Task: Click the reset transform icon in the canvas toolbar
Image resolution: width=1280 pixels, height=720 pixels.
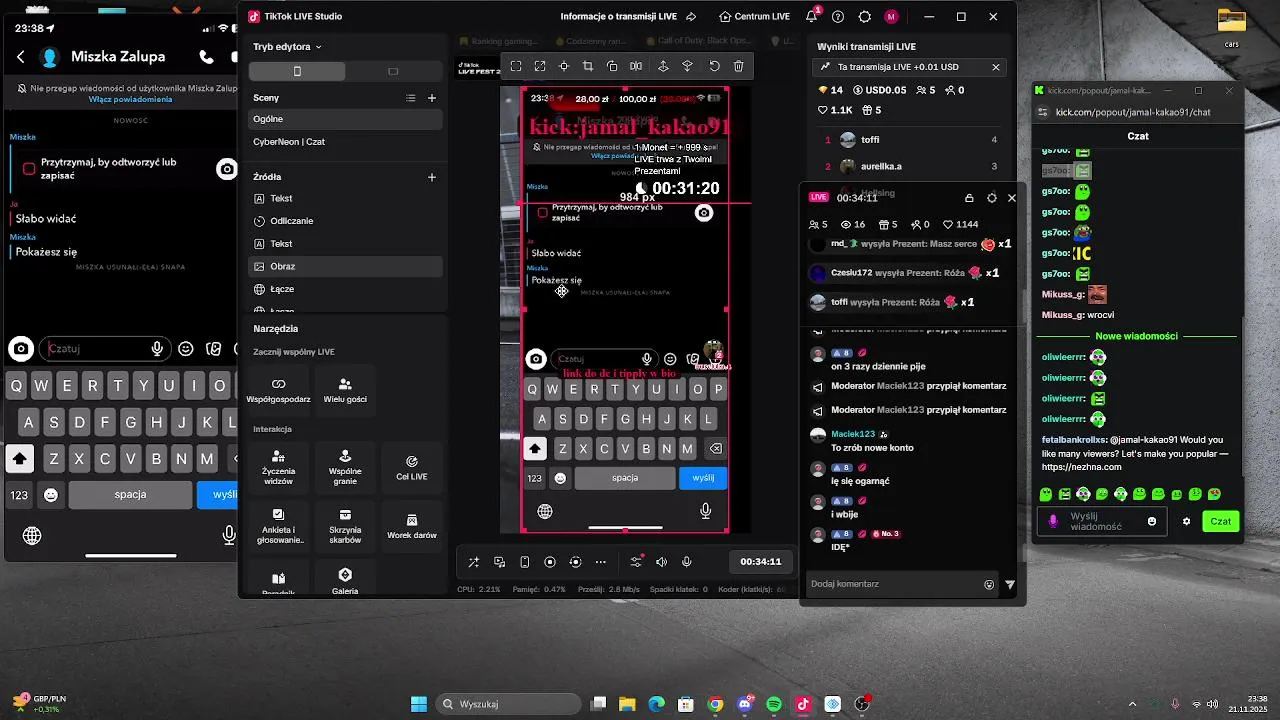Action: 714,66
